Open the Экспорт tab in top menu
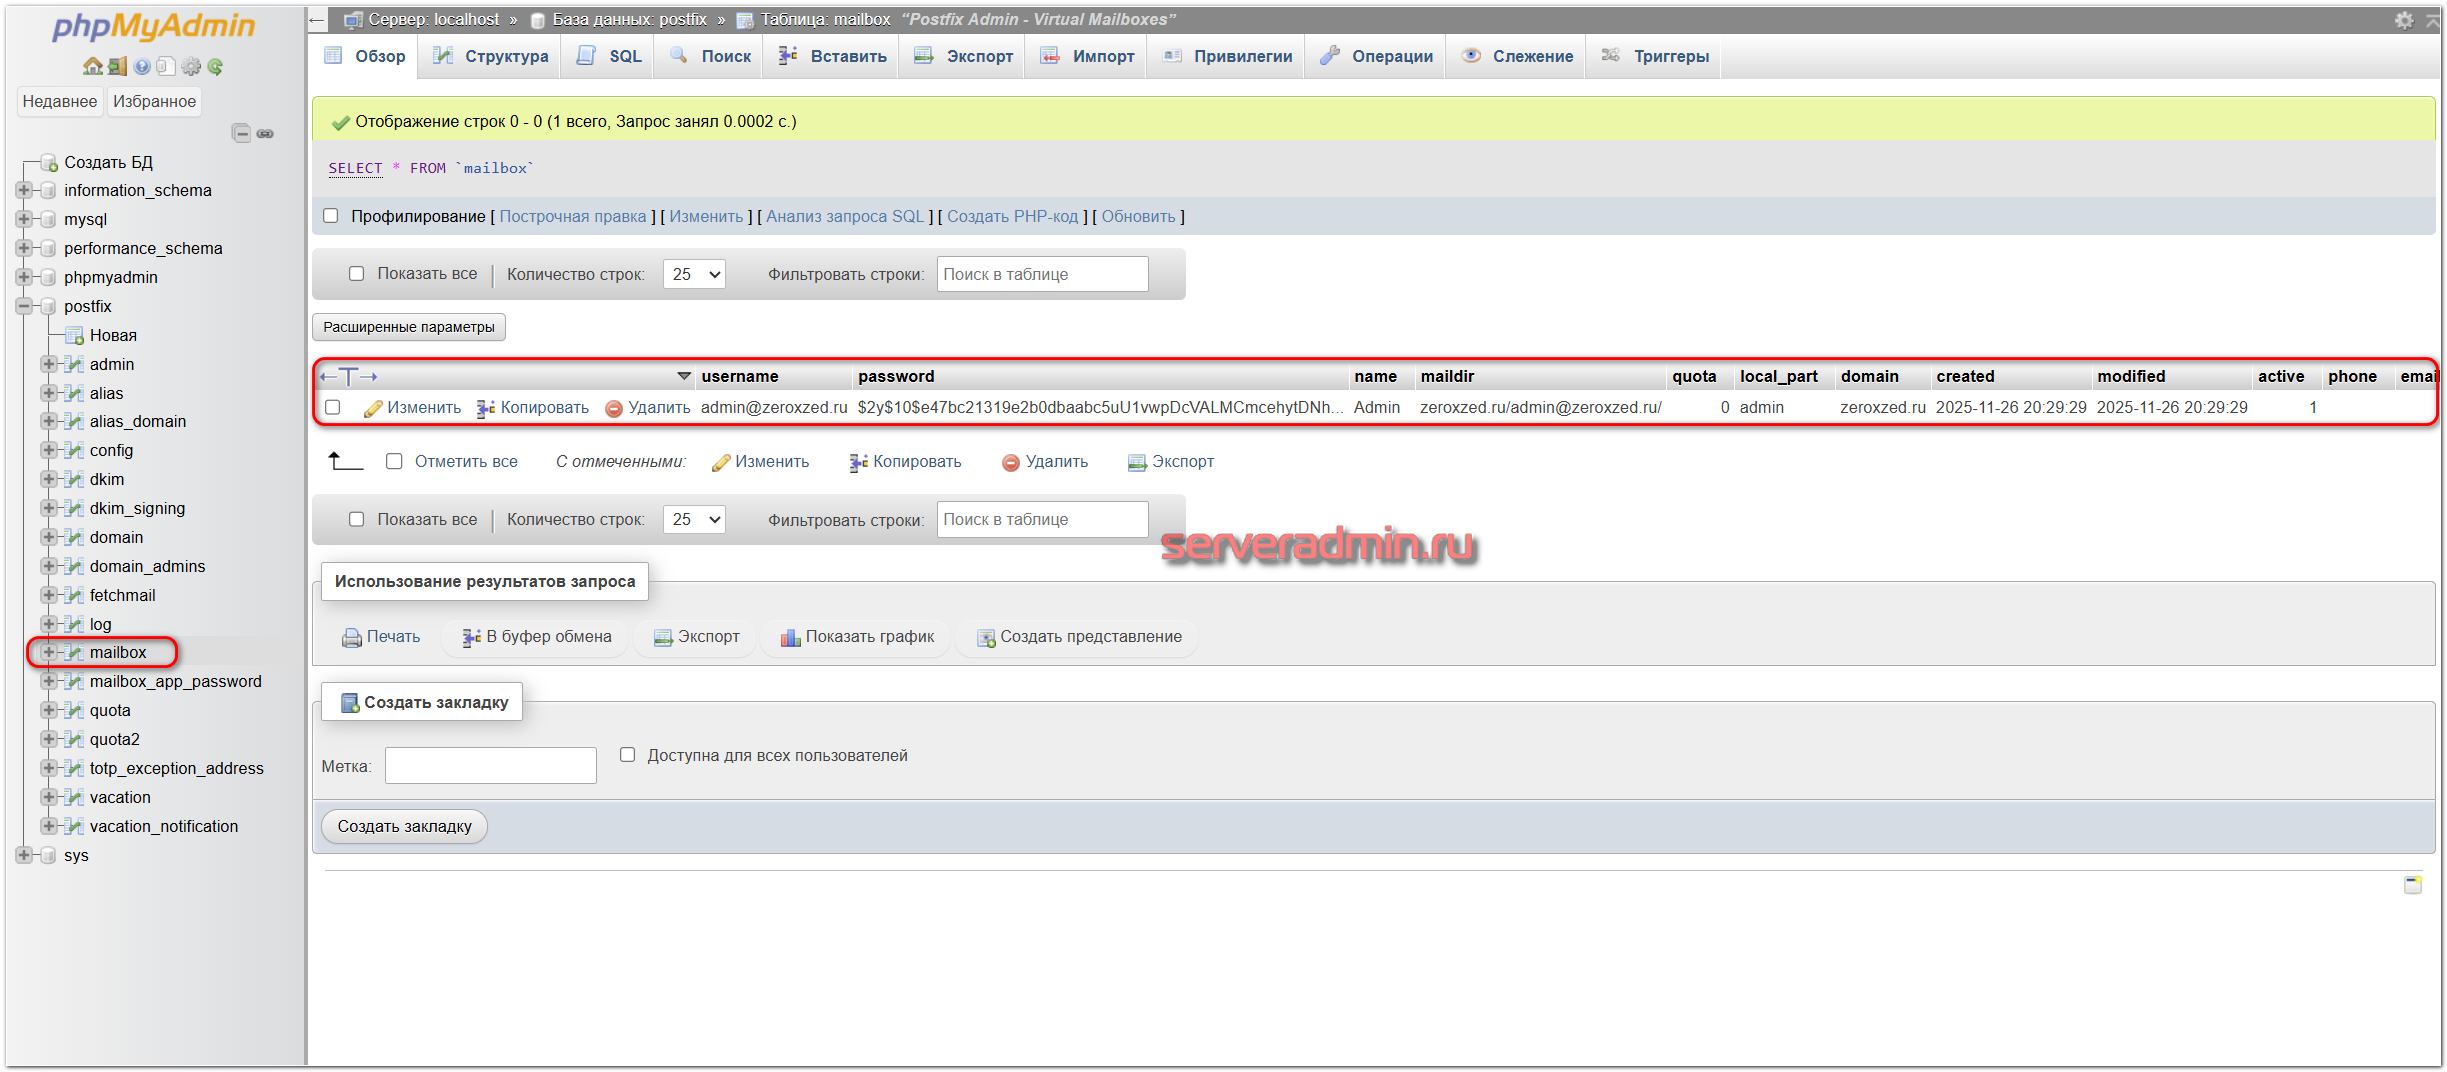 pyautogui.click(x=964, y=56)
